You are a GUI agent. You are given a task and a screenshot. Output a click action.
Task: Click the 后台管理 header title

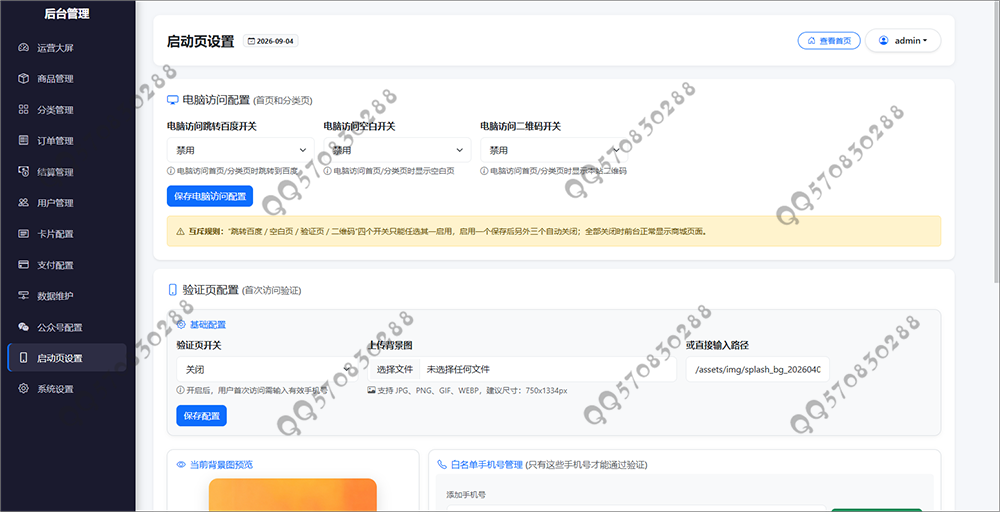point(67,14)
